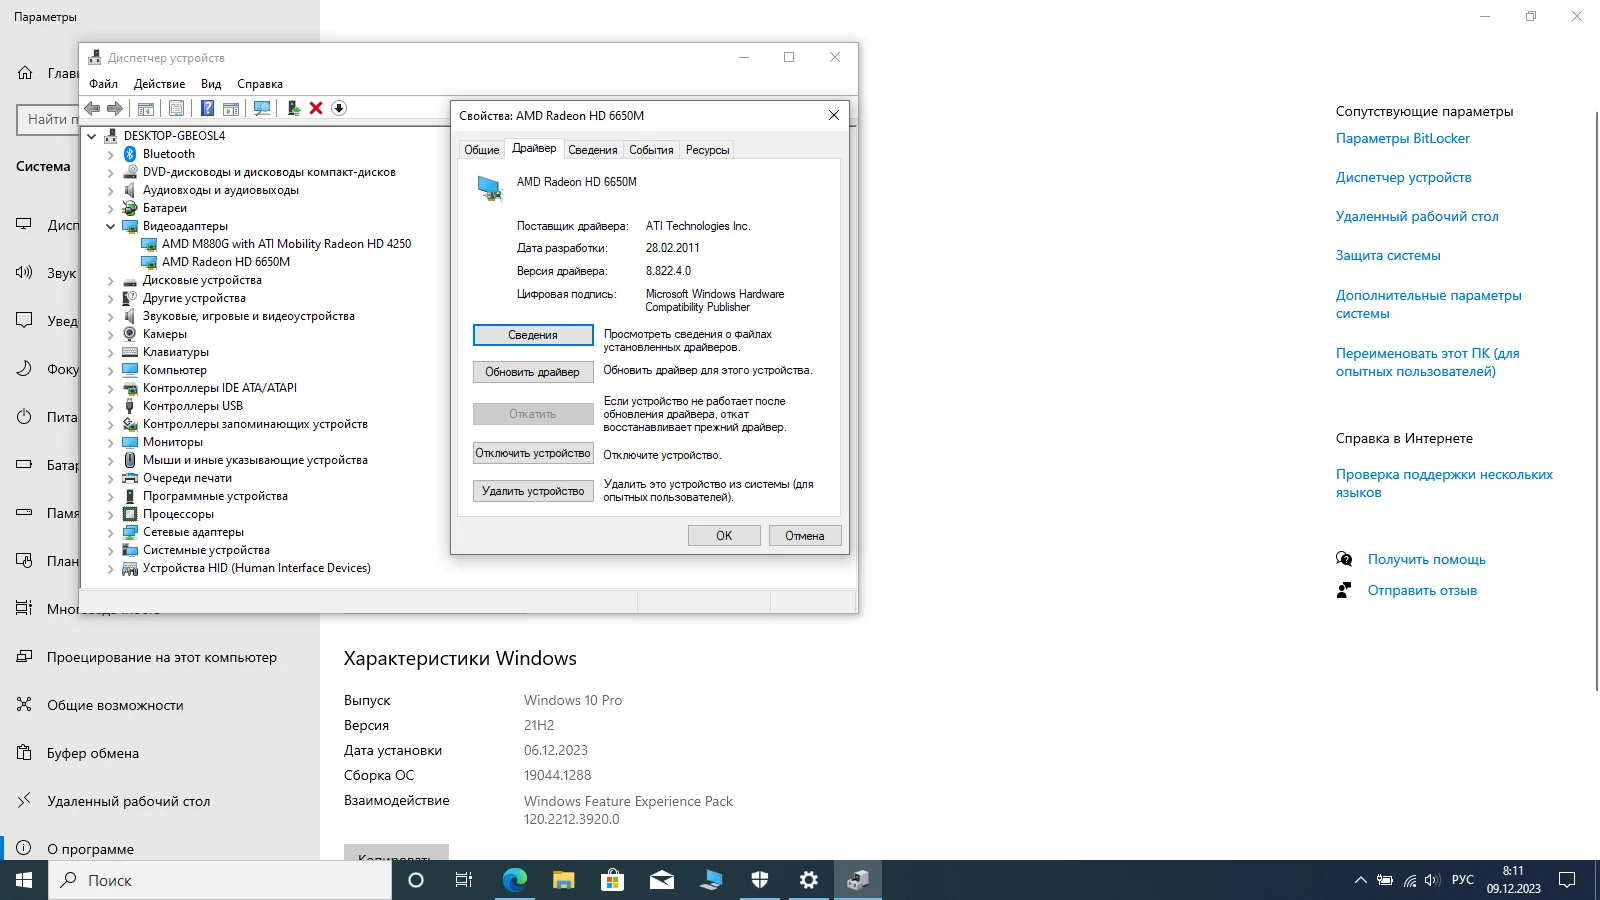Open the Параметры BitLocker link
Image resolution: width=1600 pixels, height=900 pixels.
[x=1402, y=138]
